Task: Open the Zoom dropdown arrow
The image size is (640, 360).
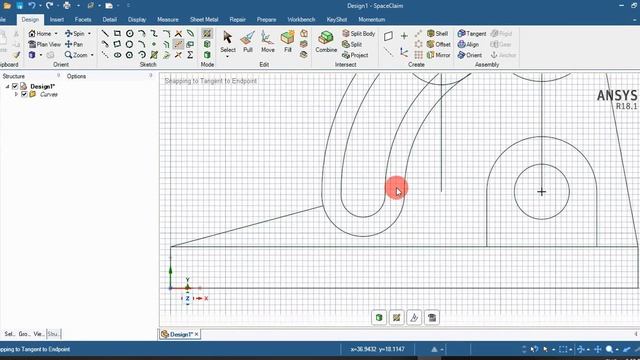Action: pyautogui.click(x=92, y=55)
